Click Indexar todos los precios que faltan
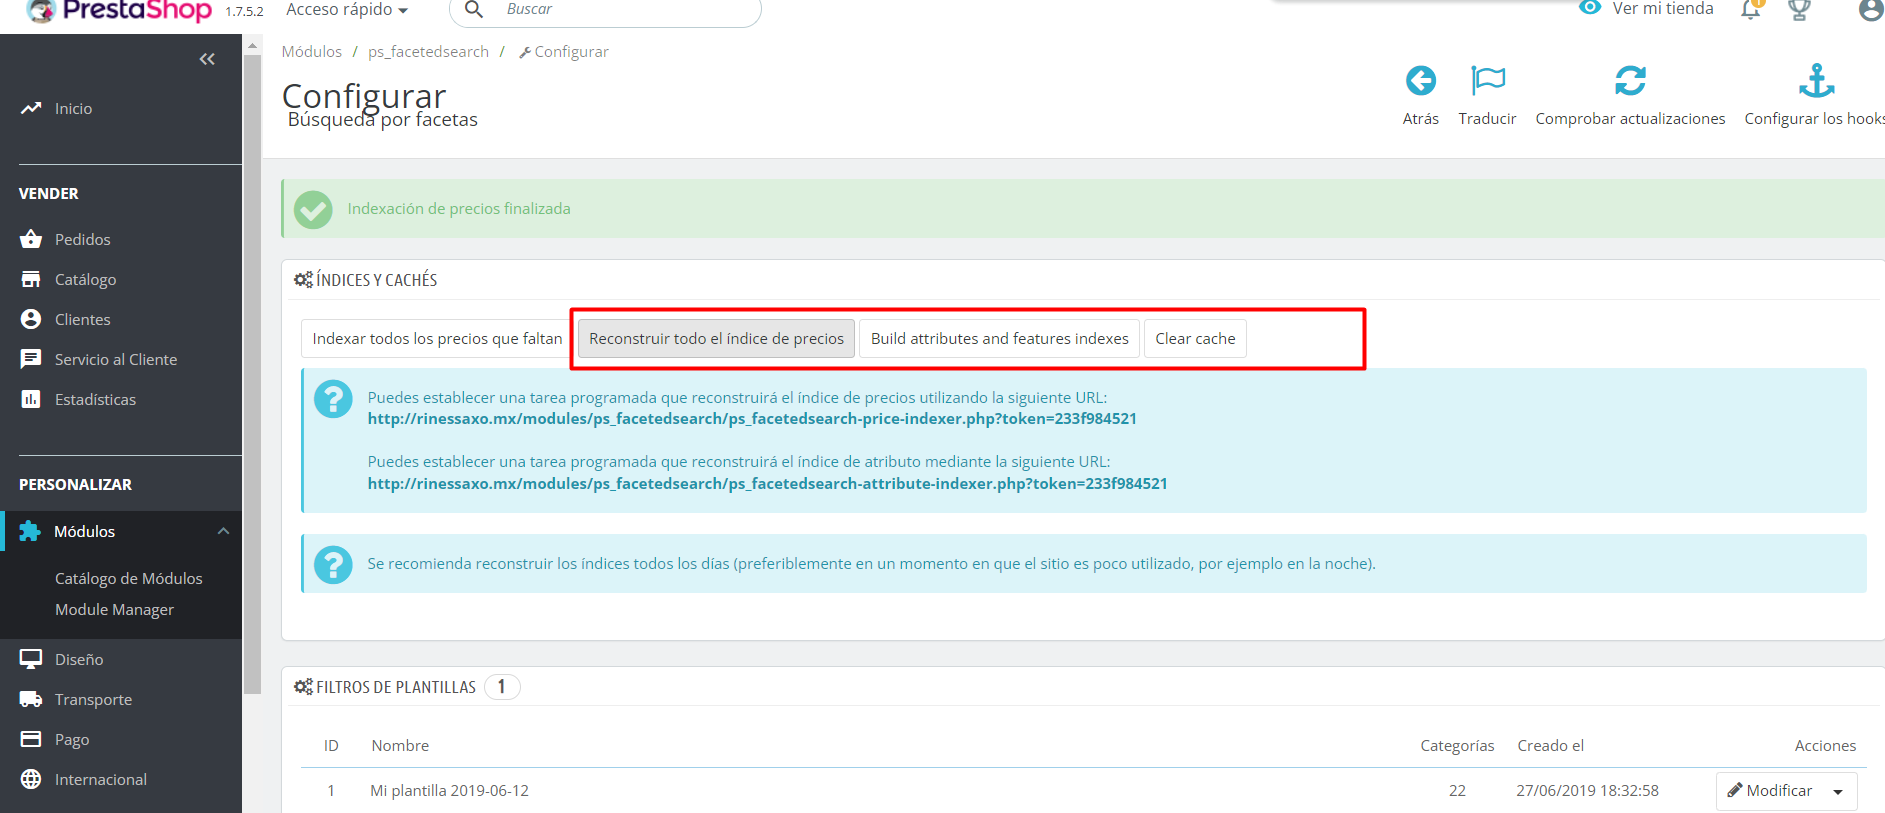 [x=437, y=338]
